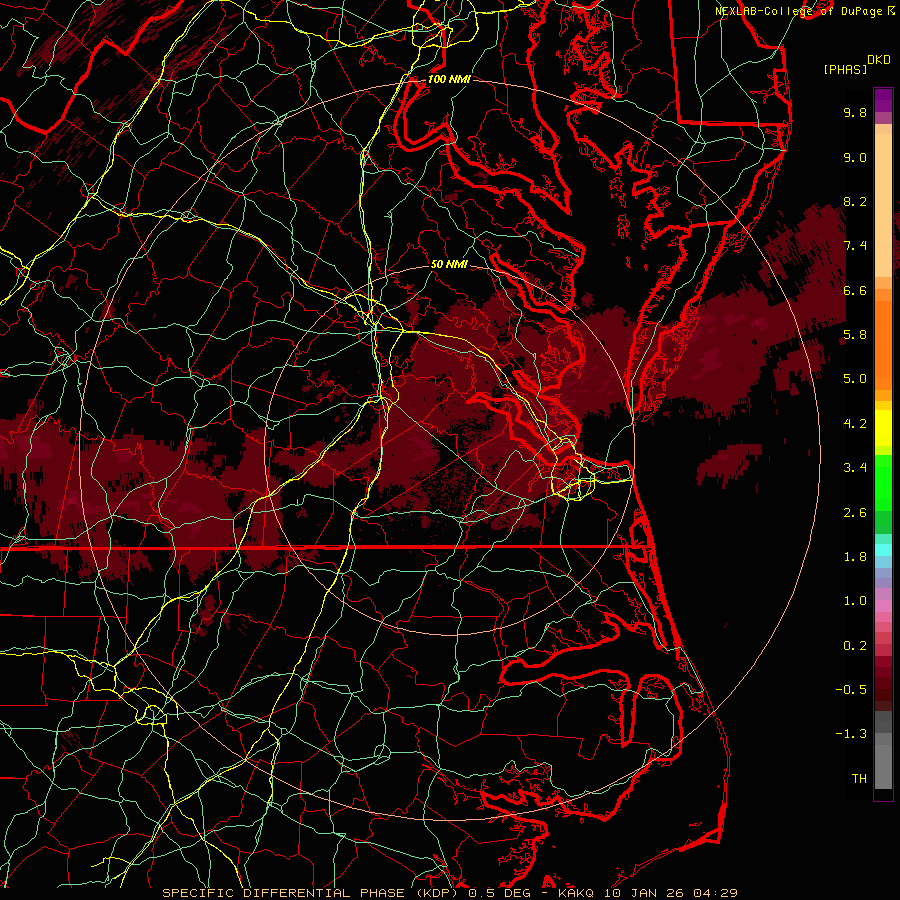The height and width of the screenshot is (900, 900).
Task: Click the 7.4 scale value
Action: point(855,246)
